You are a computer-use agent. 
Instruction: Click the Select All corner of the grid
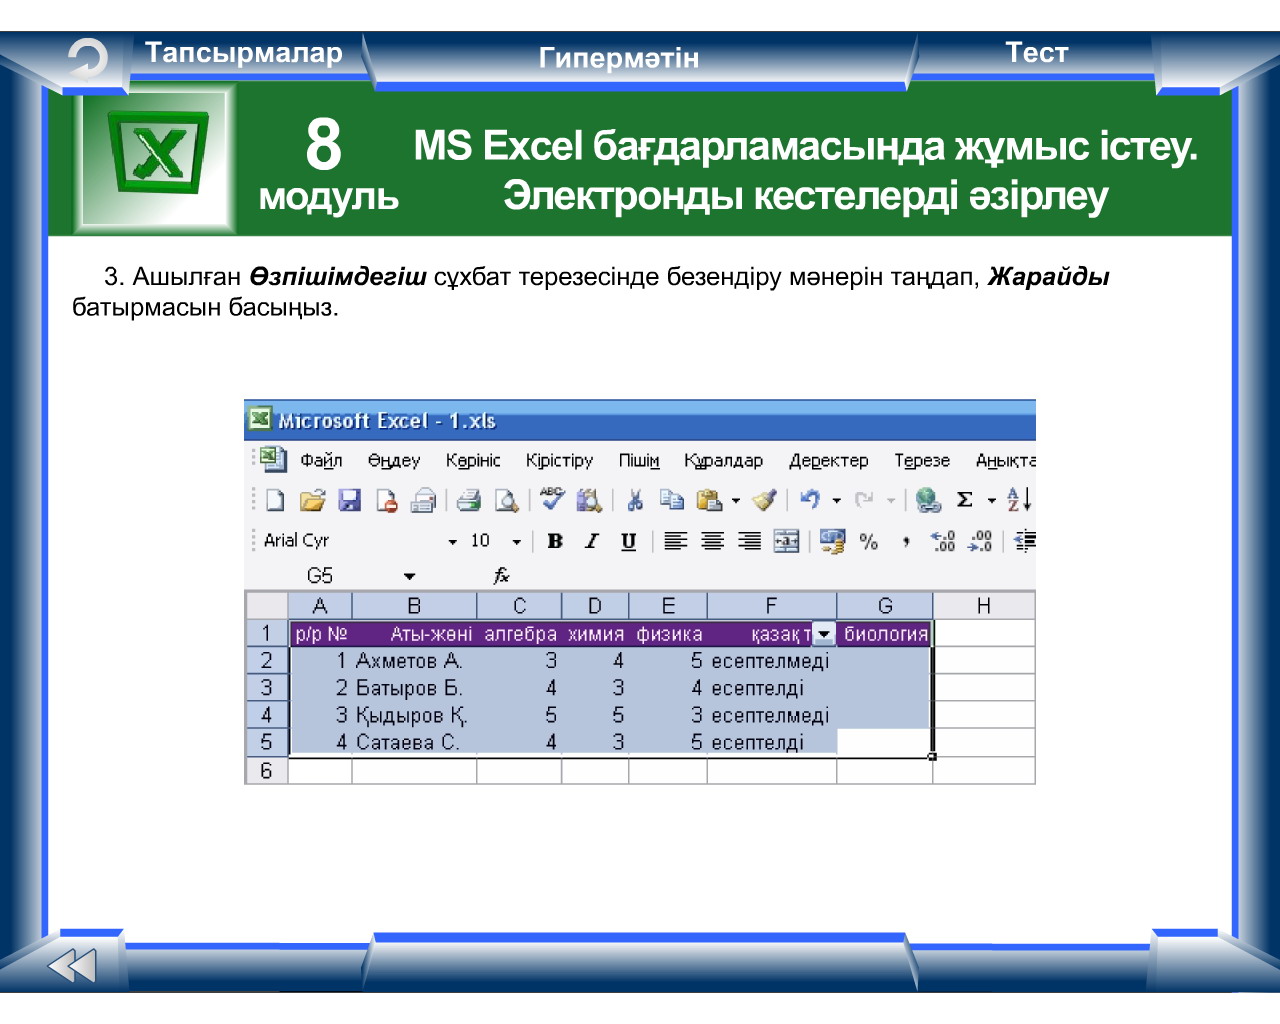click(266, 605)
